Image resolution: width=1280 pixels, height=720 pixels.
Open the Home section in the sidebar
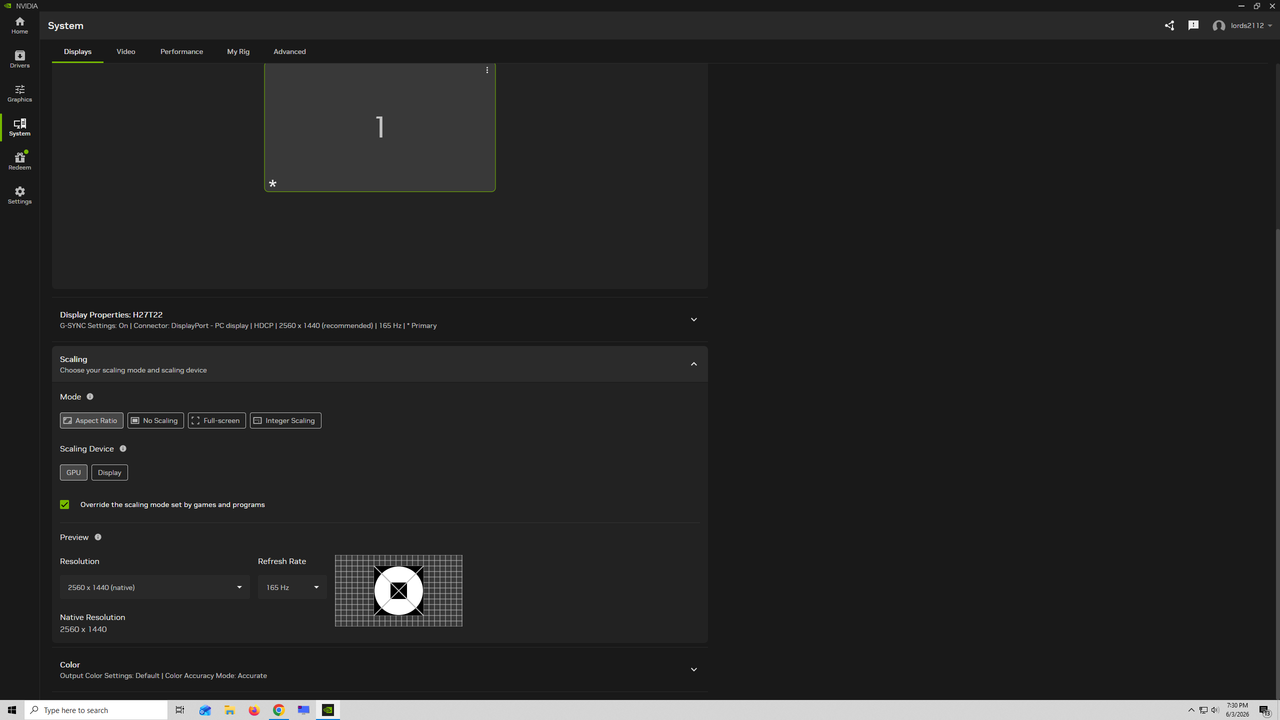pyautogui.click(x=19, y=26)
